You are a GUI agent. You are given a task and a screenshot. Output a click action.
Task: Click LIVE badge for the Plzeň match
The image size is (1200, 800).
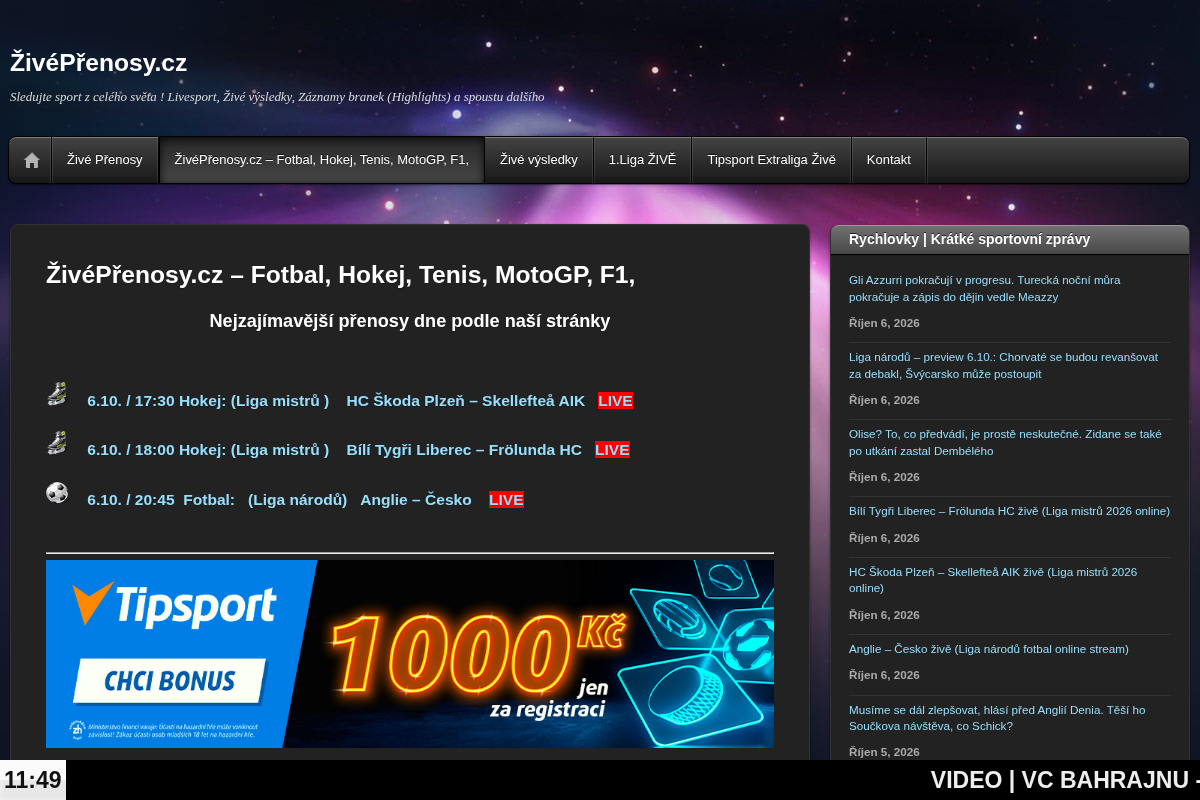615,401
